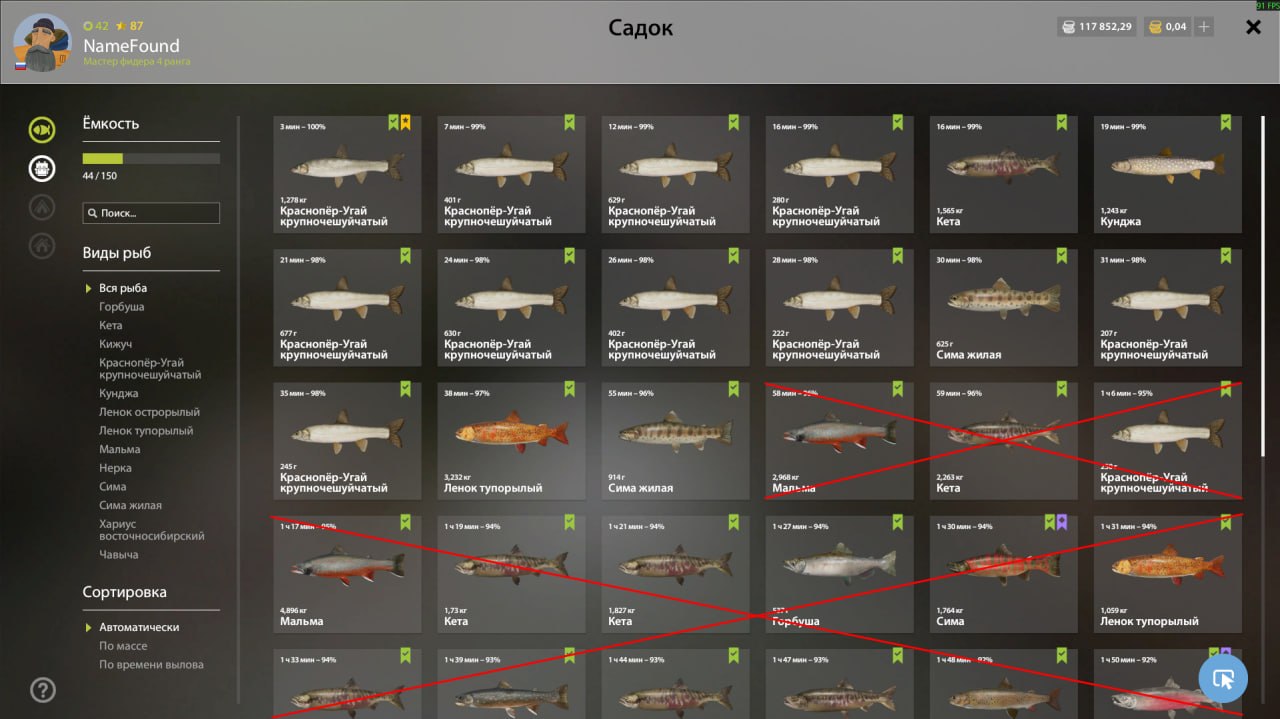Toggle the yellow star flag on first Краснопёр-Угай
This screenshot has height=719, width=1280.
[405, 122]
